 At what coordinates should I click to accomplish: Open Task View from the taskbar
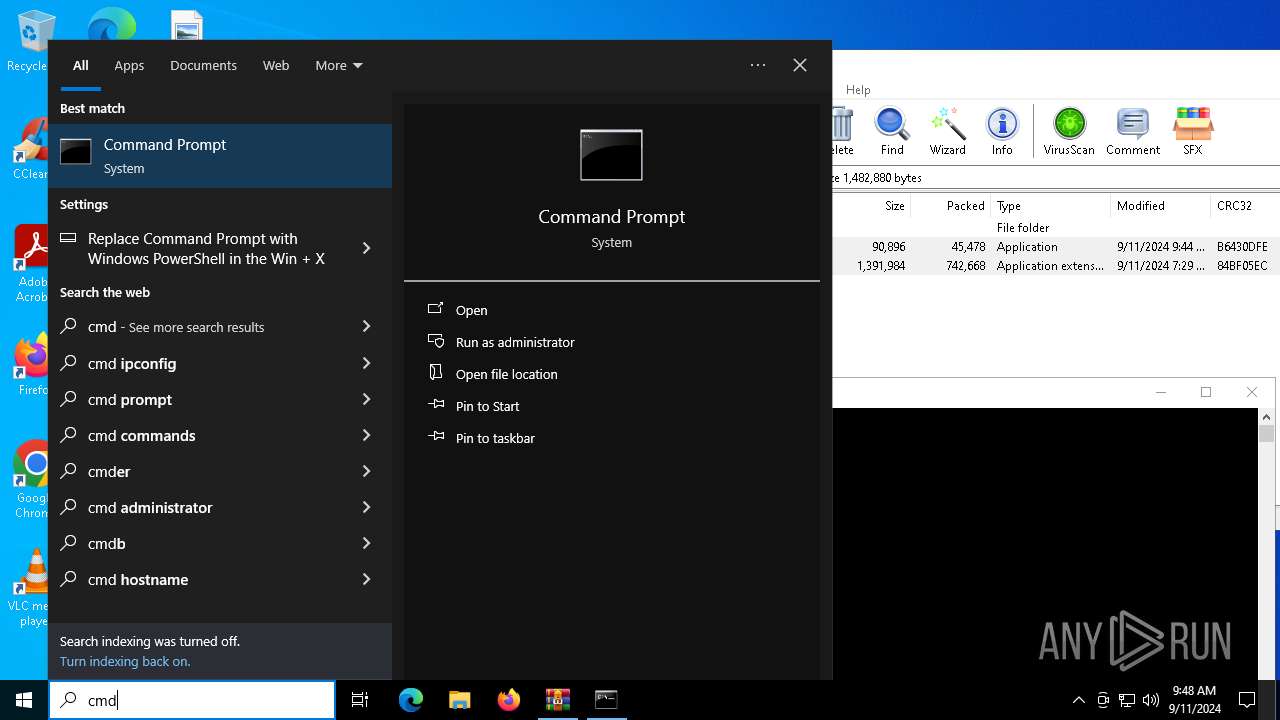[360, 700]
